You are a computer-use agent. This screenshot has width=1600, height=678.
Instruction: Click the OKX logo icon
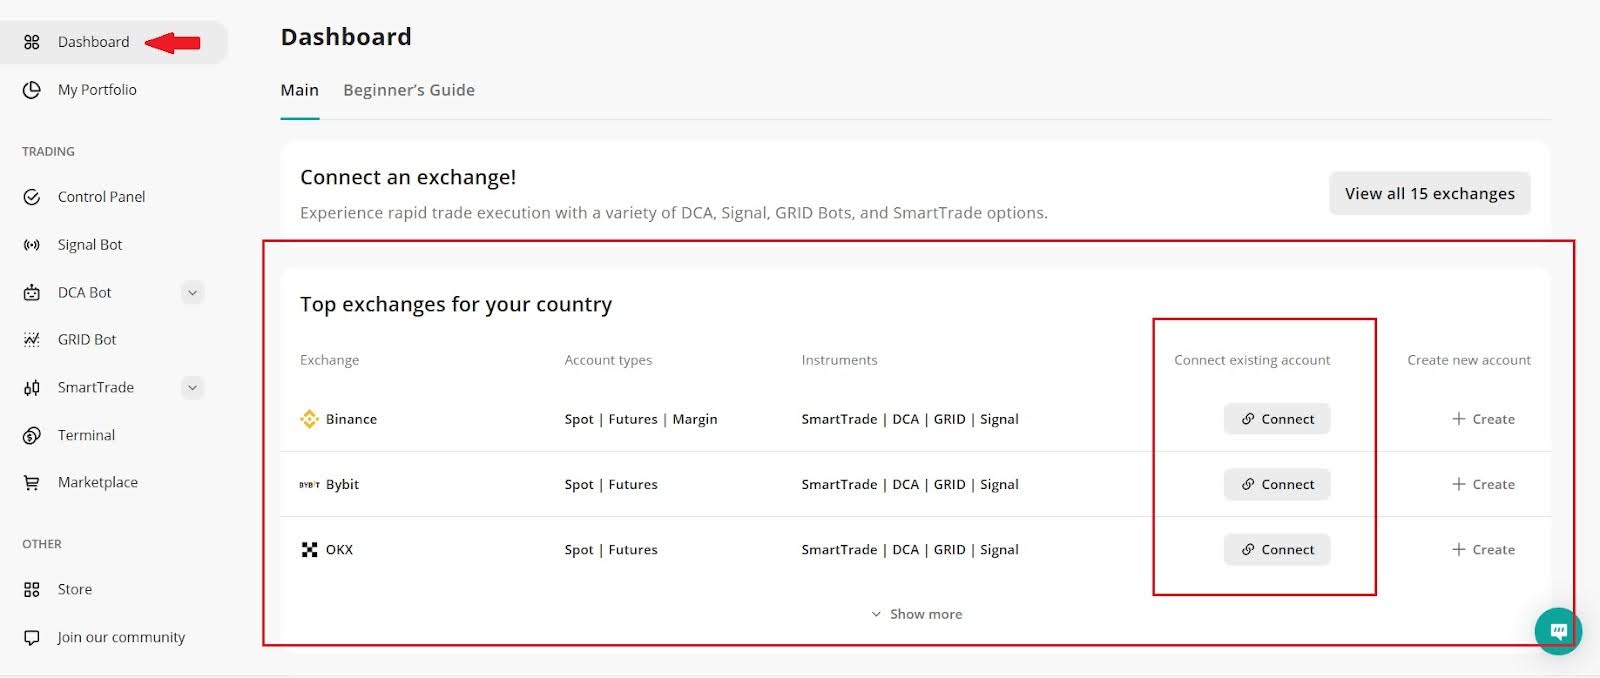pyautogui.click(x=310, y=550)
